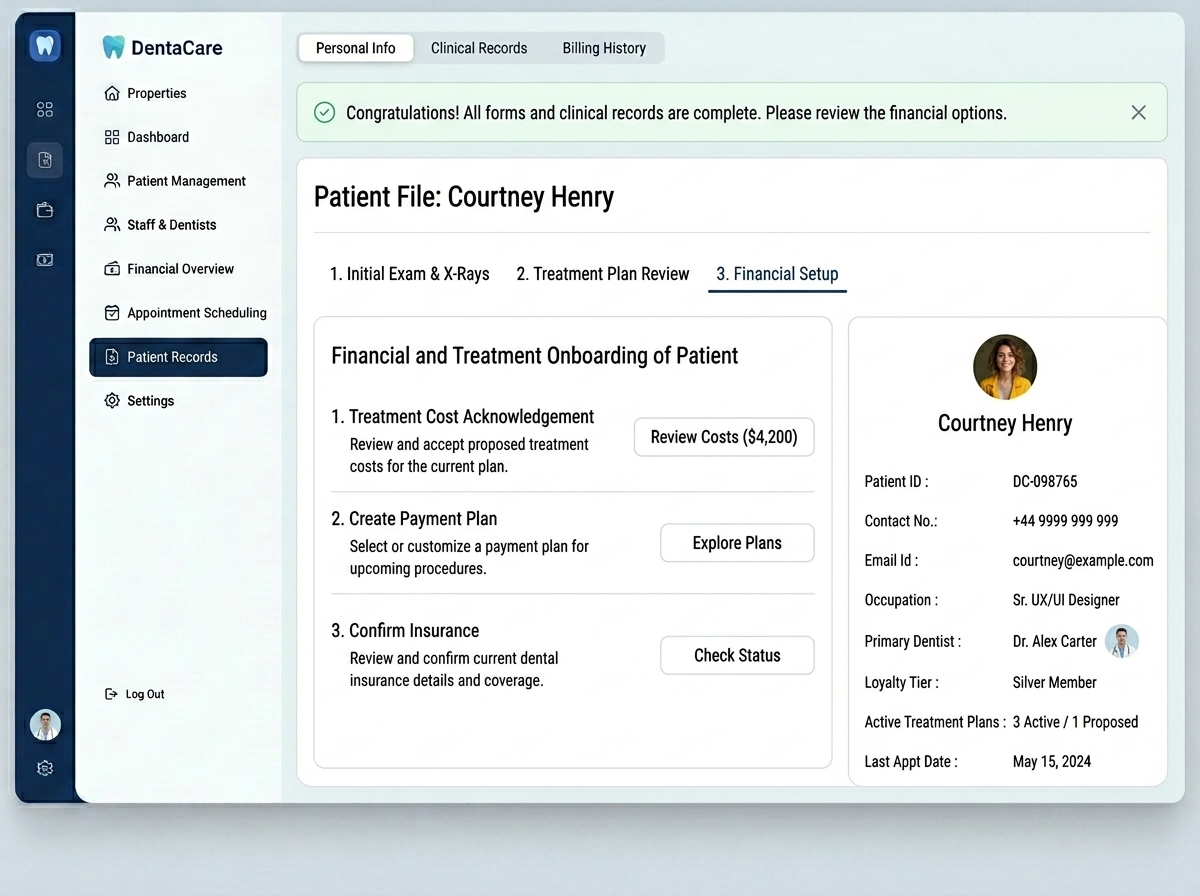Click the Dr. Alex Carter name text
The height and width of the screenshot is (896, 1200).
[1054, 641]
